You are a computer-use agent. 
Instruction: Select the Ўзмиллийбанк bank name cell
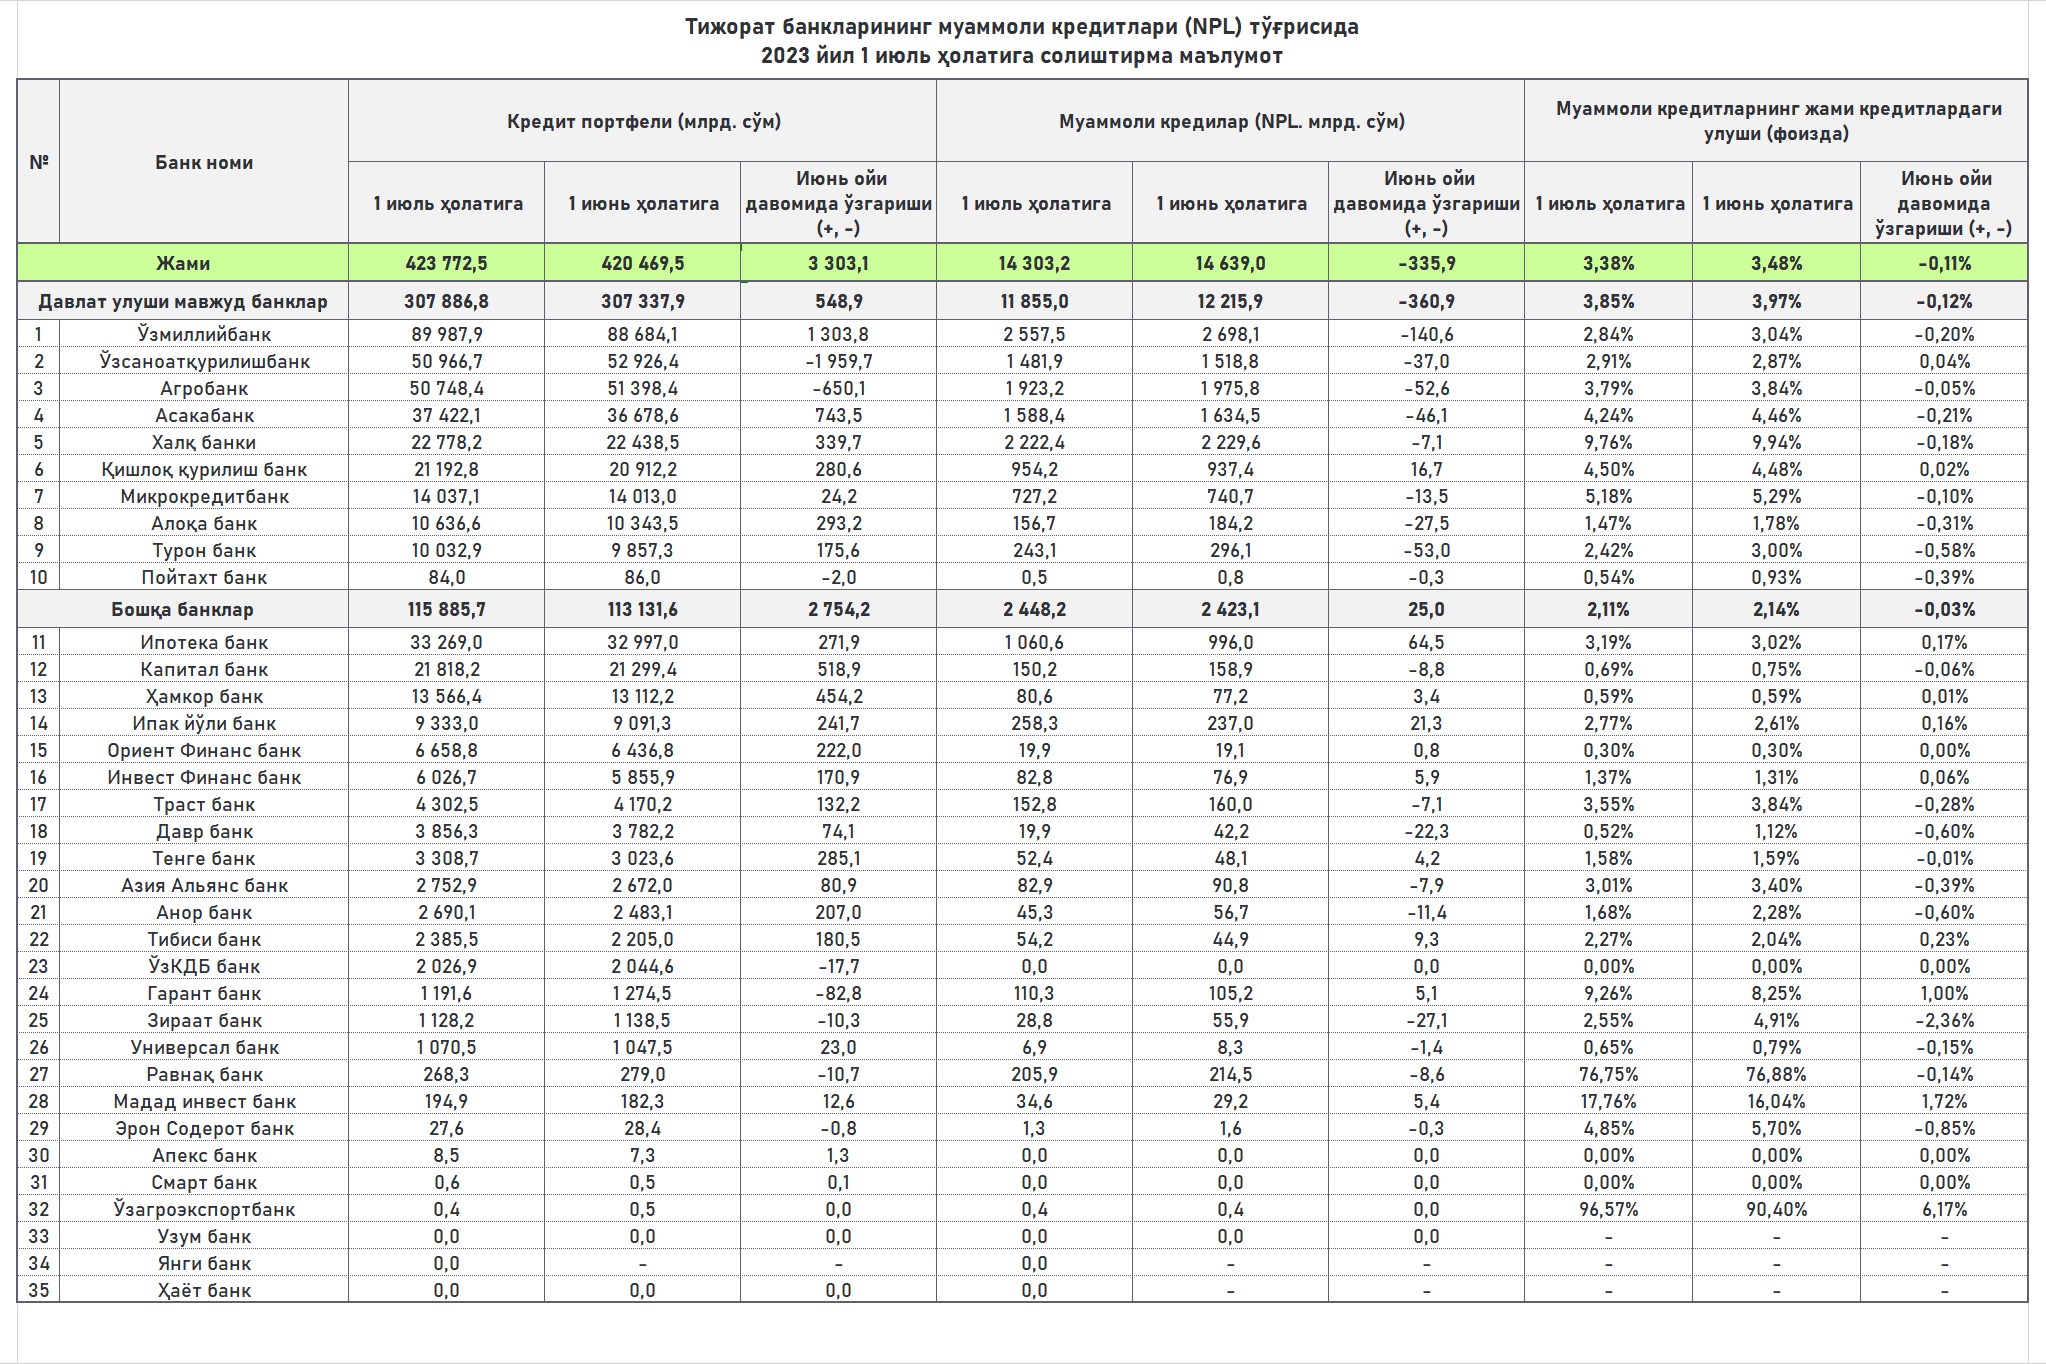click(x=204, y=334)
